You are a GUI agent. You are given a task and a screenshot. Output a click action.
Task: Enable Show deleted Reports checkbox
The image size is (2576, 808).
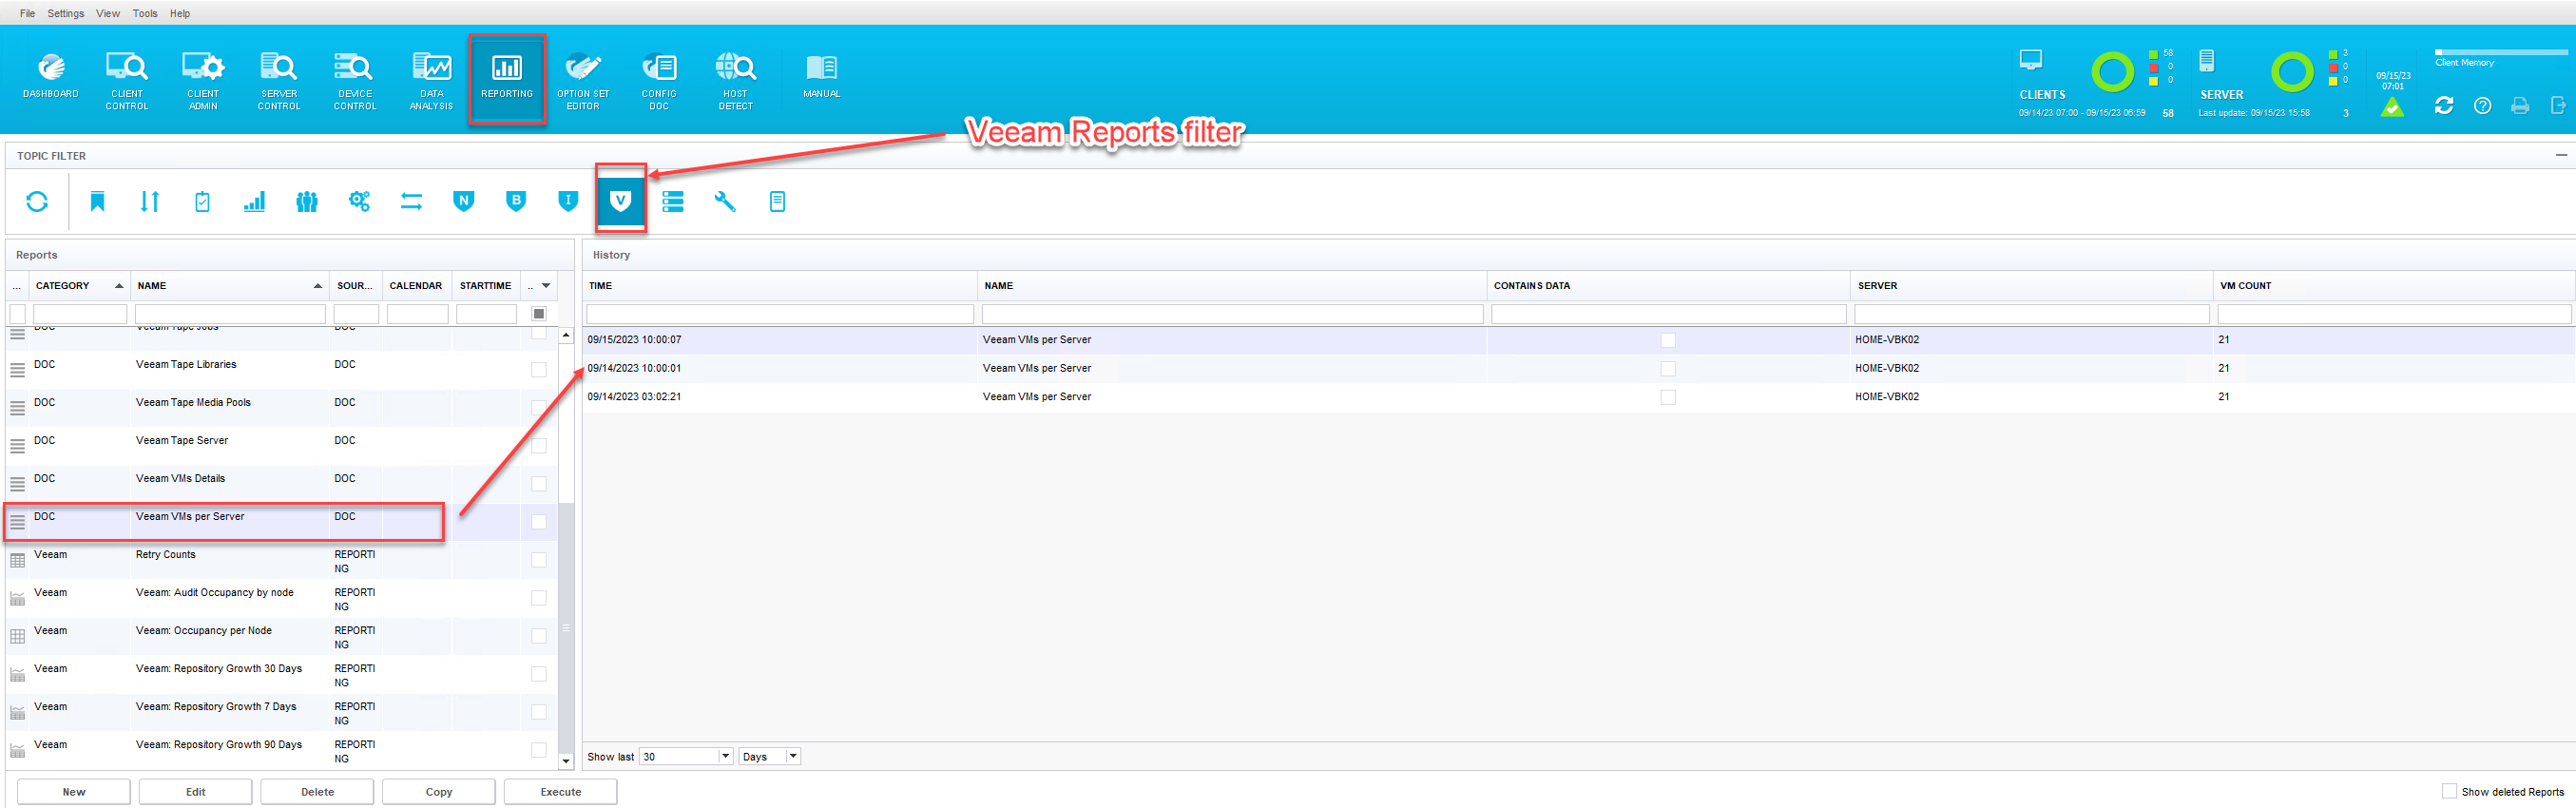[x=2449, y=791]
